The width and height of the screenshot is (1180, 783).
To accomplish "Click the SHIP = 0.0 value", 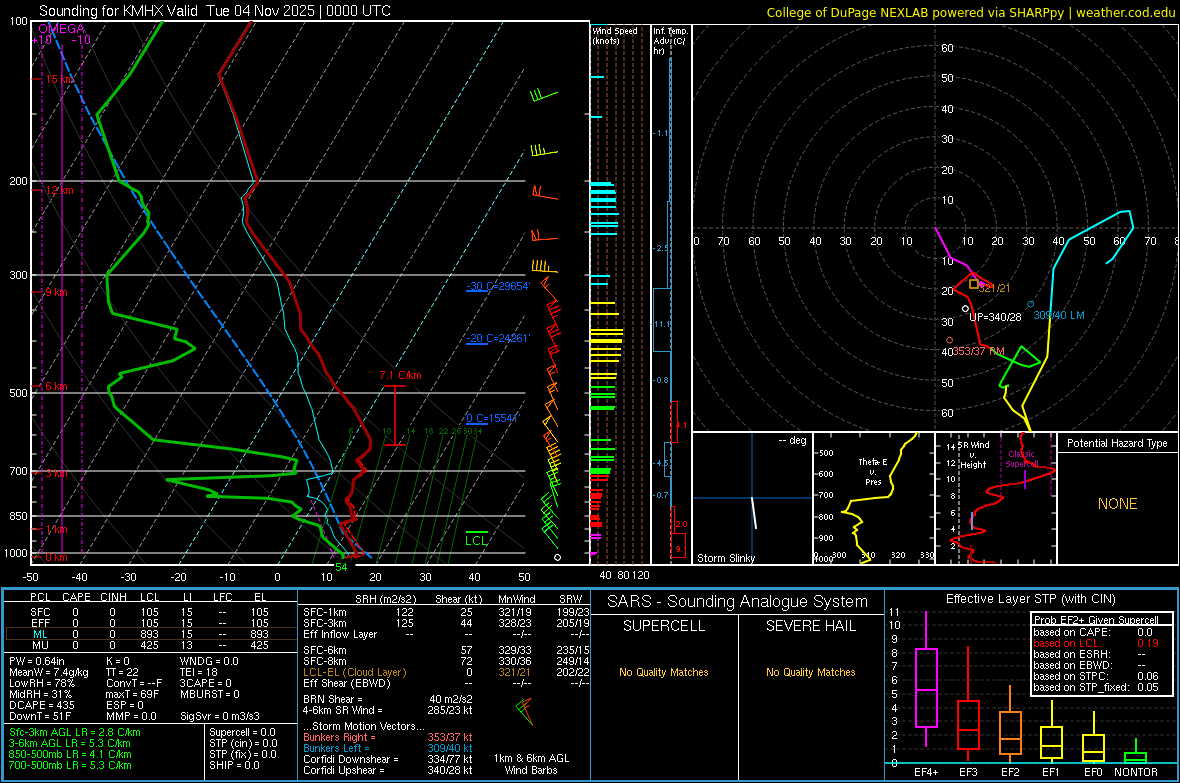I will pos(234,765).
